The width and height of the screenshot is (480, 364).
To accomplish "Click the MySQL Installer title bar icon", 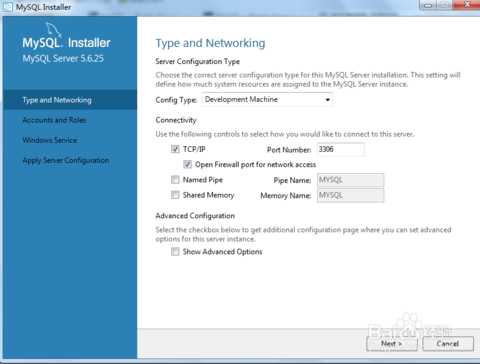I will click(x=7, y=6).
